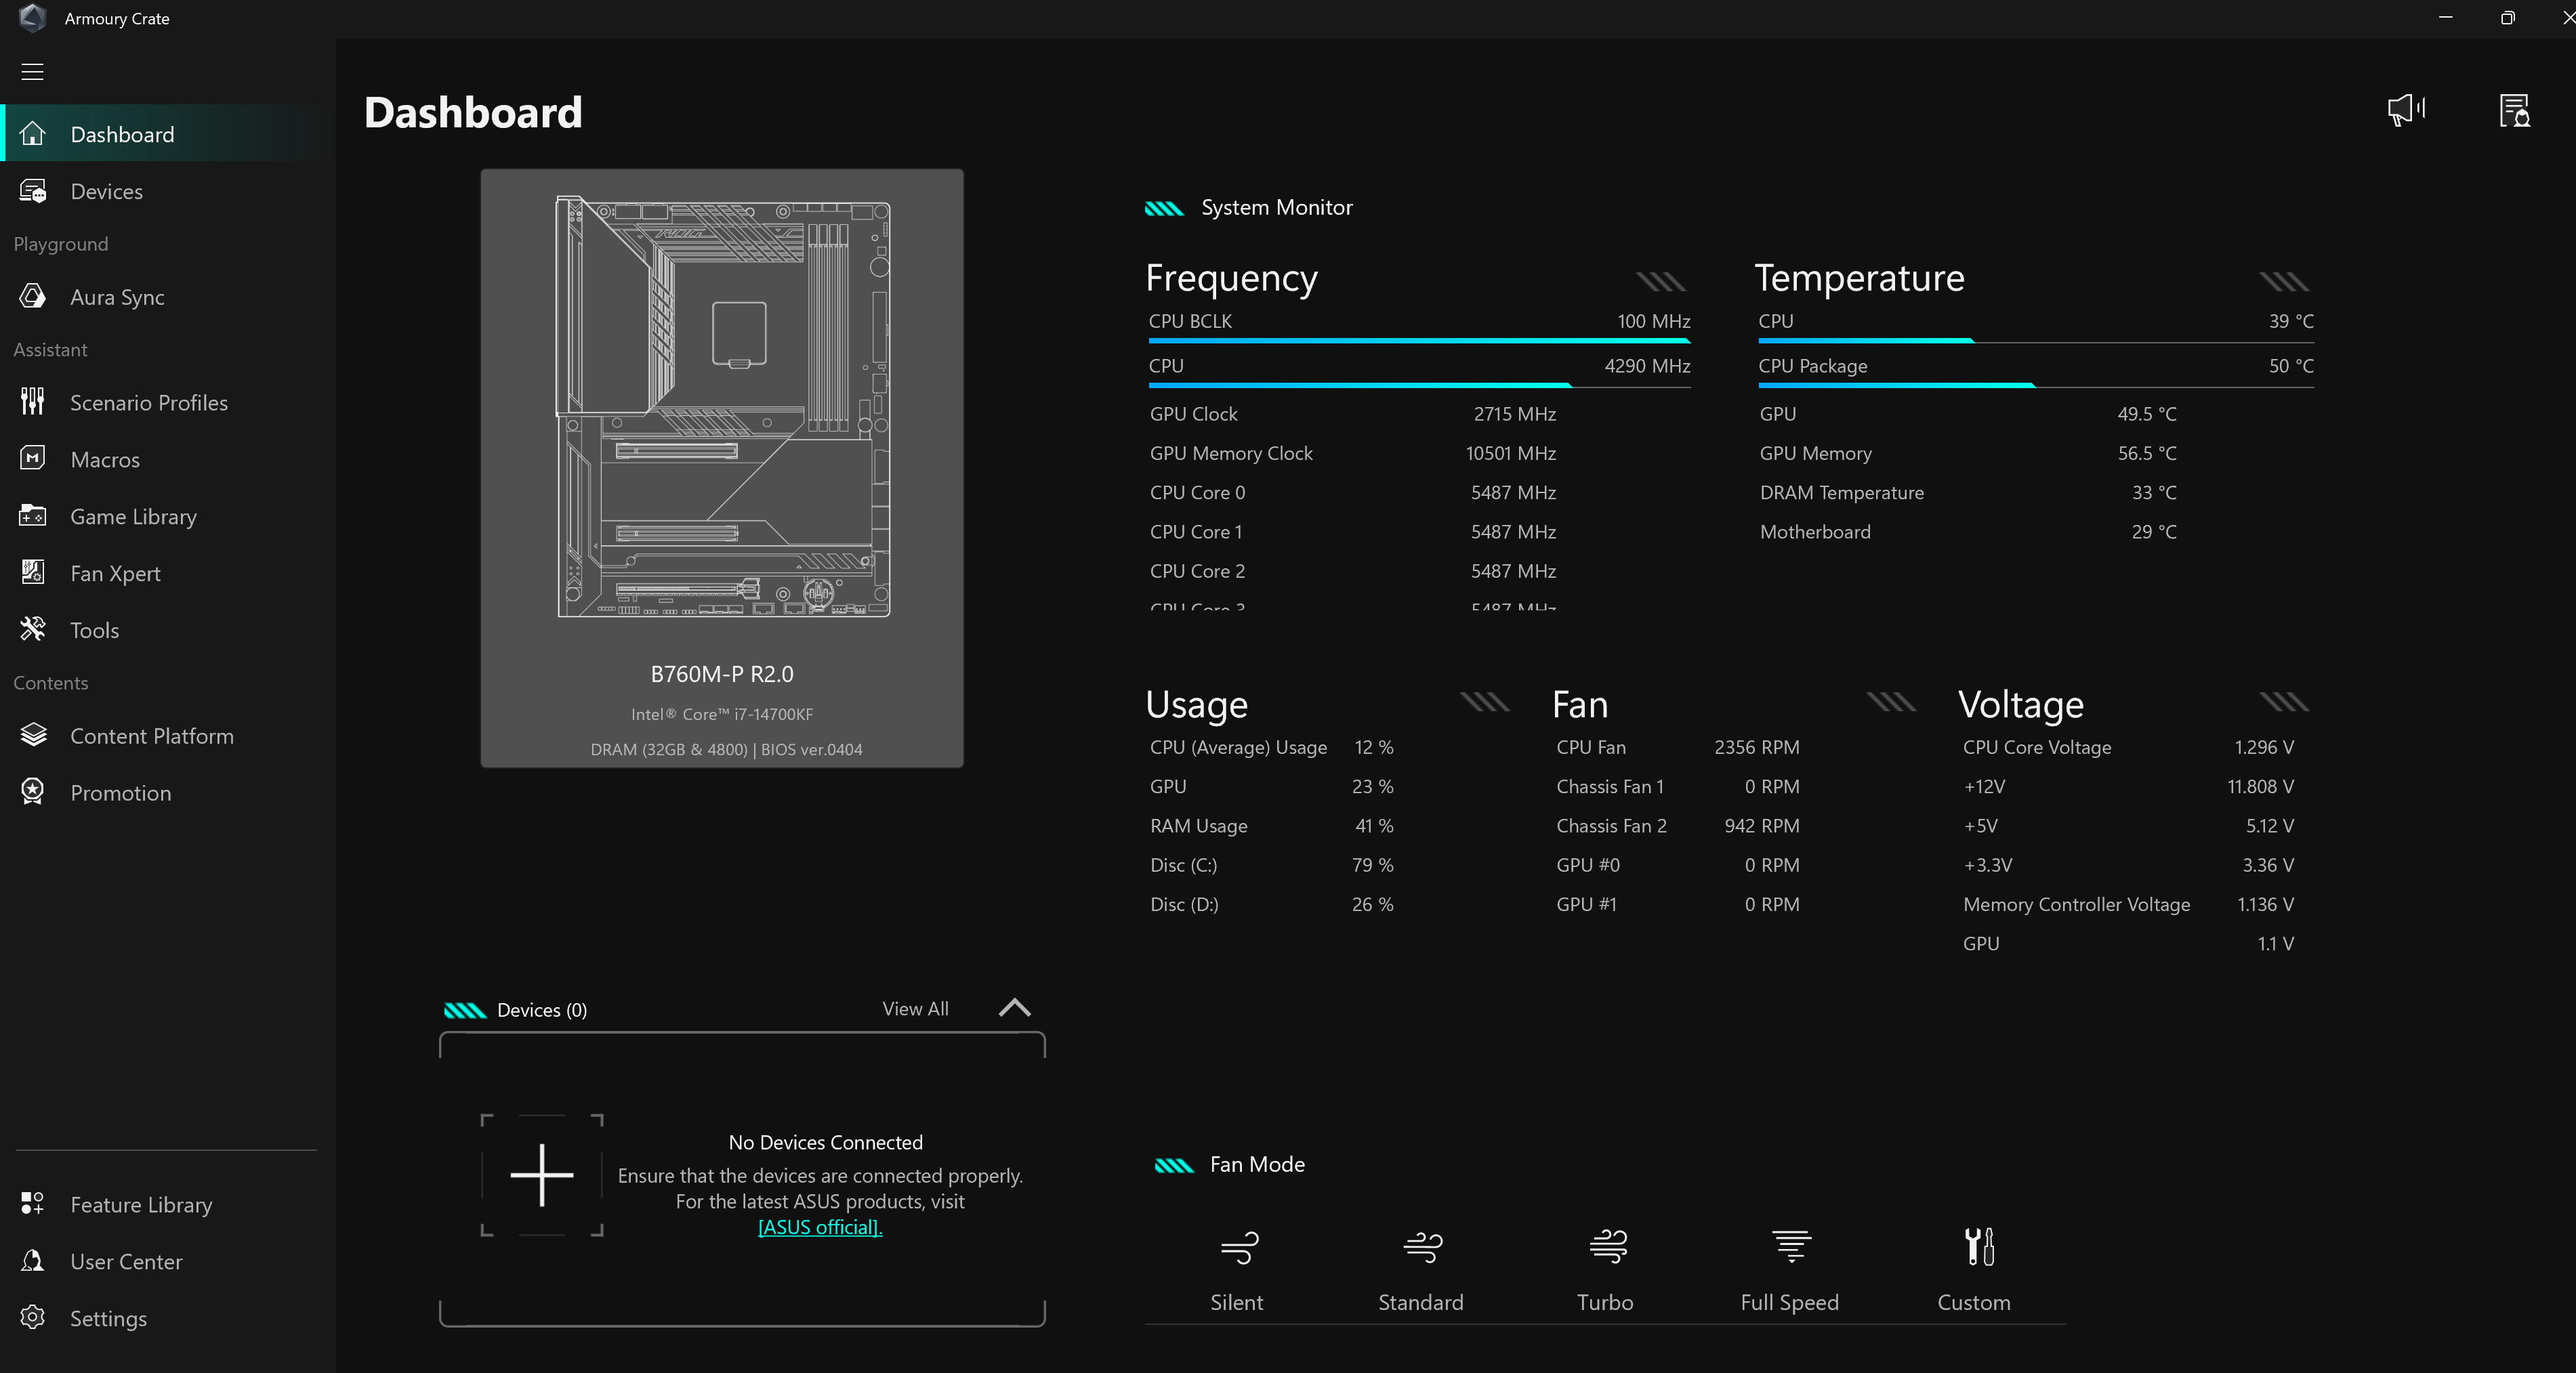Screen dimensions: 2576x1373
Task: Open Game Library from sidebar
Action: pyautogui.click(x=133, y=517)
